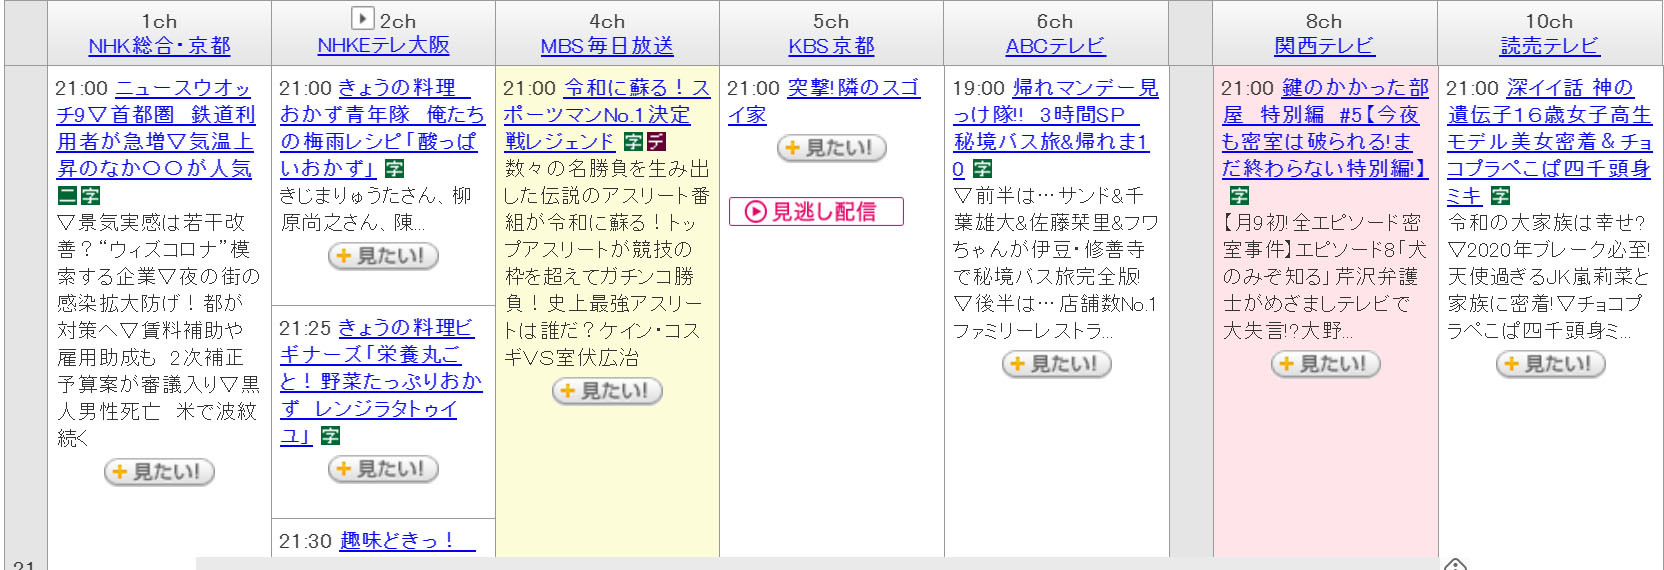Click 見たい! under the ニュースウオッチ9 listing
Image resolution: width=1664 pixels, height=570 pixels.
(159, 472)
